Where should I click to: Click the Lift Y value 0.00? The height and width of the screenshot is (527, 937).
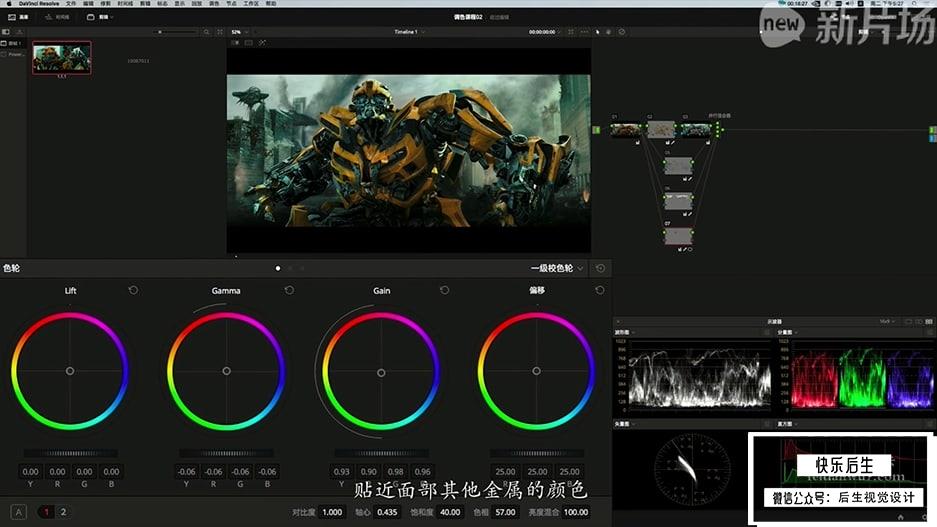tap(30, 471)
